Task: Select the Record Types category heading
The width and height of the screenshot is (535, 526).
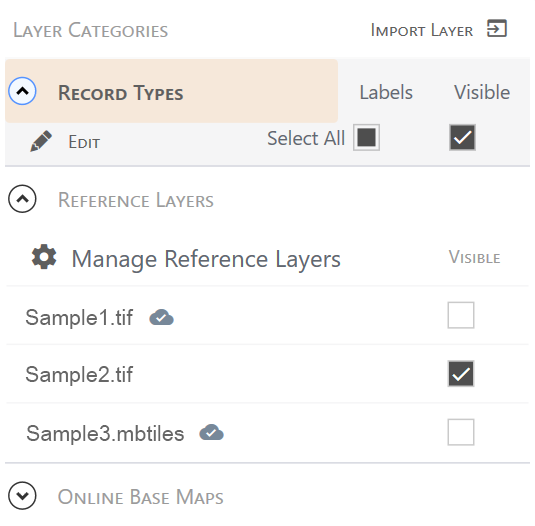Action: point(121,93)
